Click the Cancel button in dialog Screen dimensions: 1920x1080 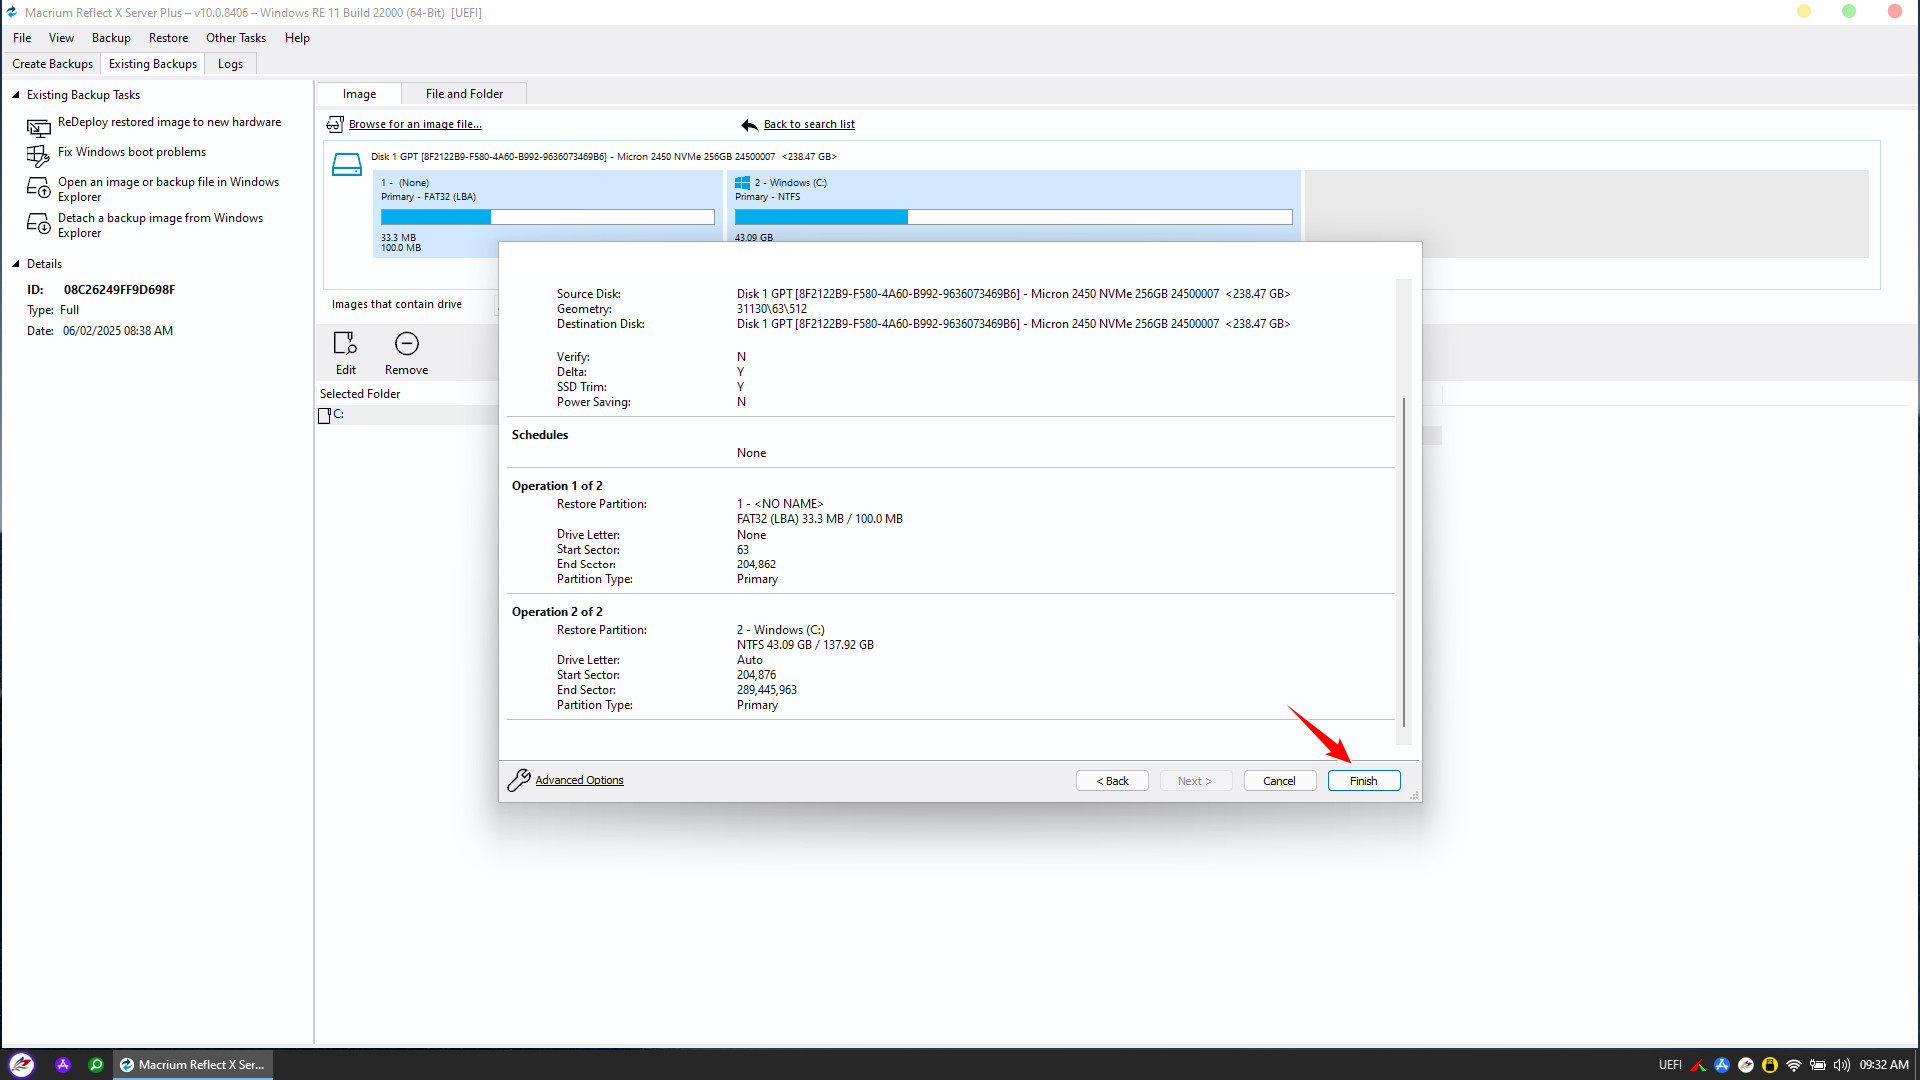click(1278, 781)
